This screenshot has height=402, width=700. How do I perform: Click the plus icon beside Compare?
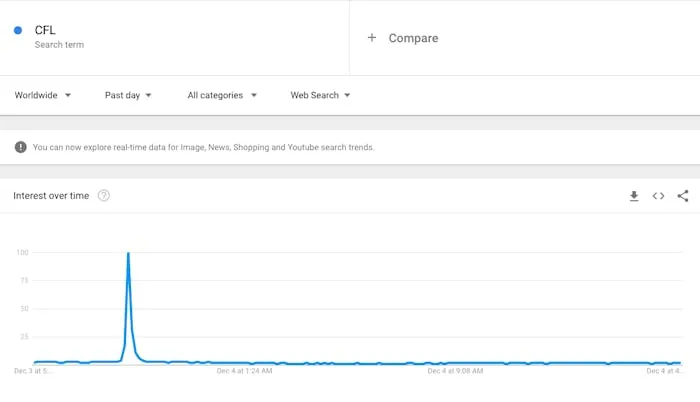pyautogui.click(x=371, y=38)
